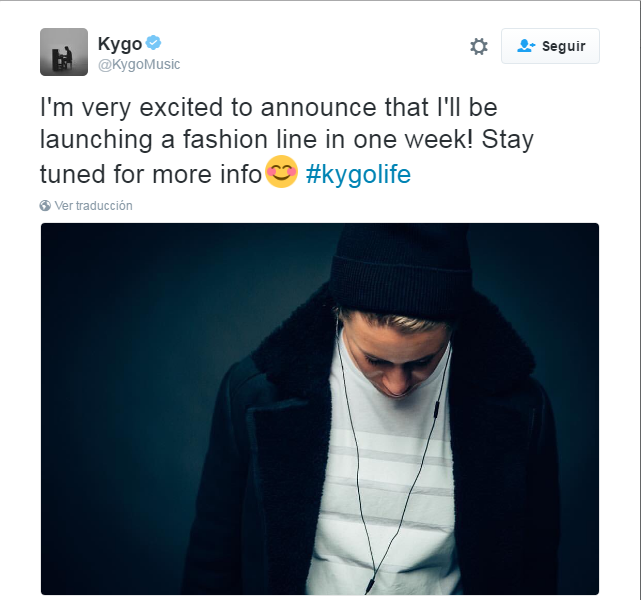
Task: Click the globe translation icon
Action: (x=45, y=206)
